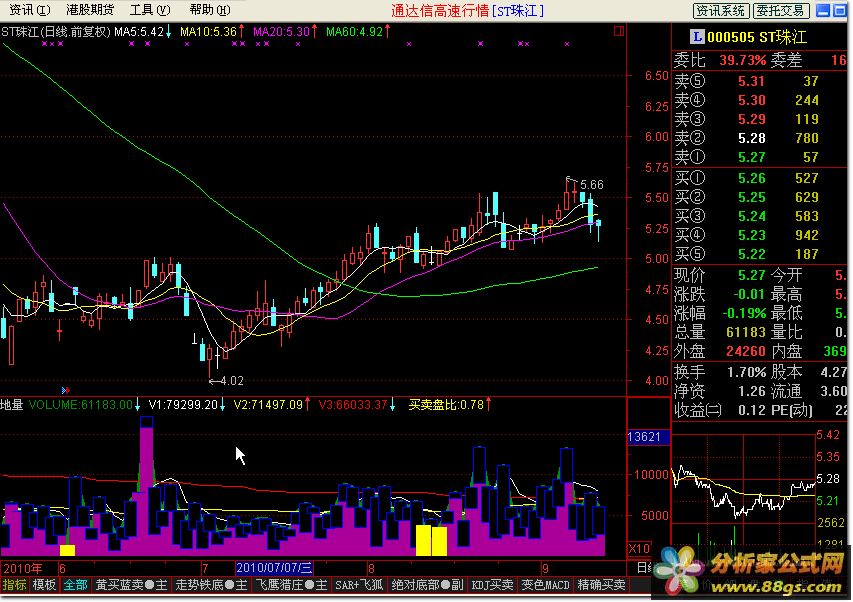Screen dimensions: 853x602
Task: Click the 资讯系统 button
Action: click(x=721, y=10)
